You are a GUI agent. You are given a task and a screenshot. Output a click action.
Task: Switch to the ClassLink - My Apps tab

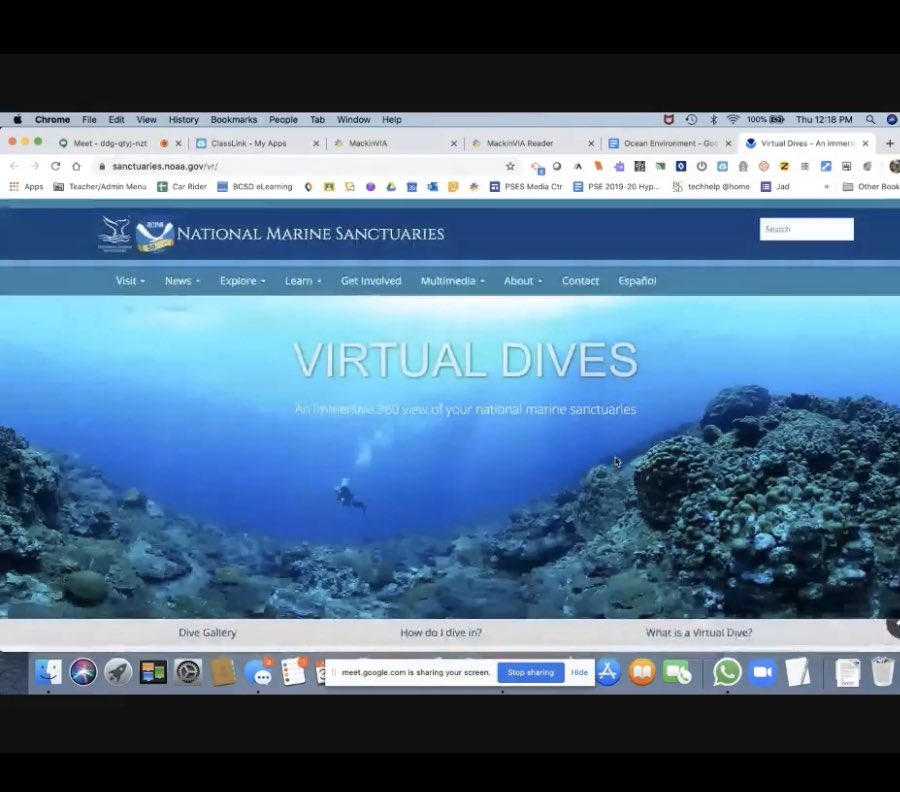coord(249,143)
